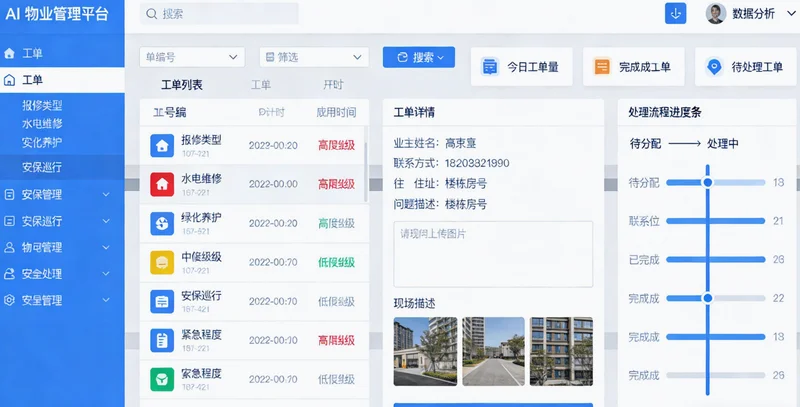
Task: Click the 2022-00:00 time in 水电维修 row
Action: point(273,184)
